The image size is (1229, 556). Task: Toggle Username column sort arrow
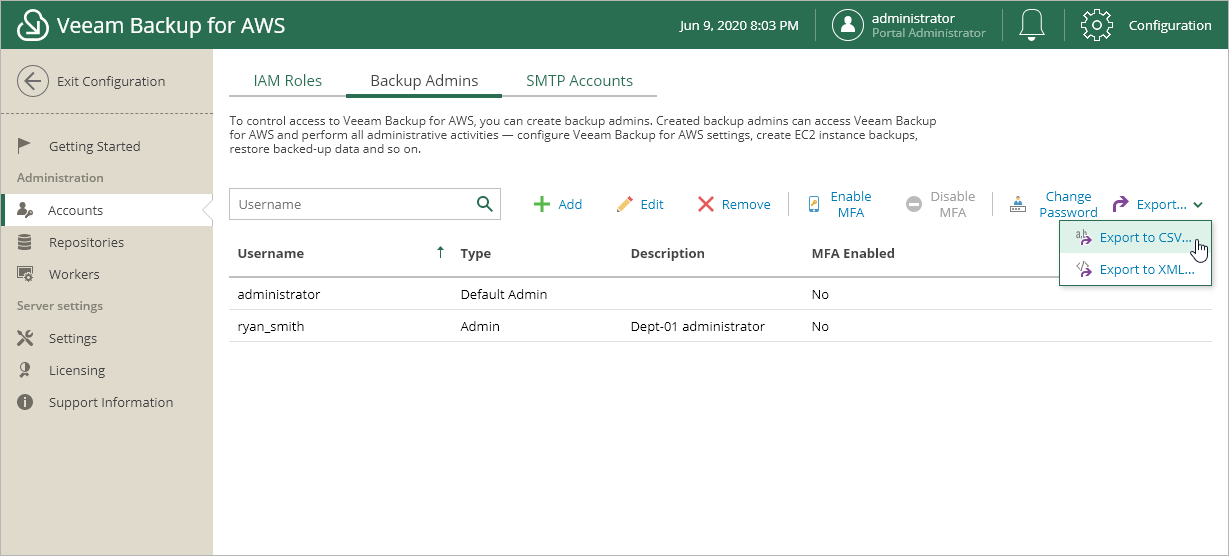(440, 253)
